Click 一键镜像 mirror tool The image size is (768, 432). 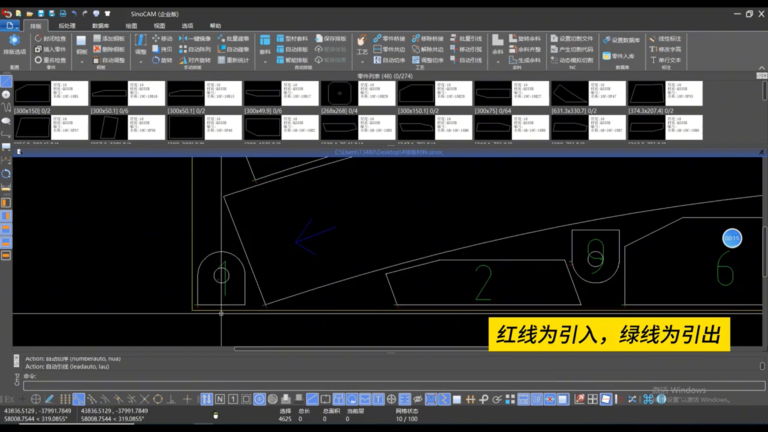tap(195, 38)
